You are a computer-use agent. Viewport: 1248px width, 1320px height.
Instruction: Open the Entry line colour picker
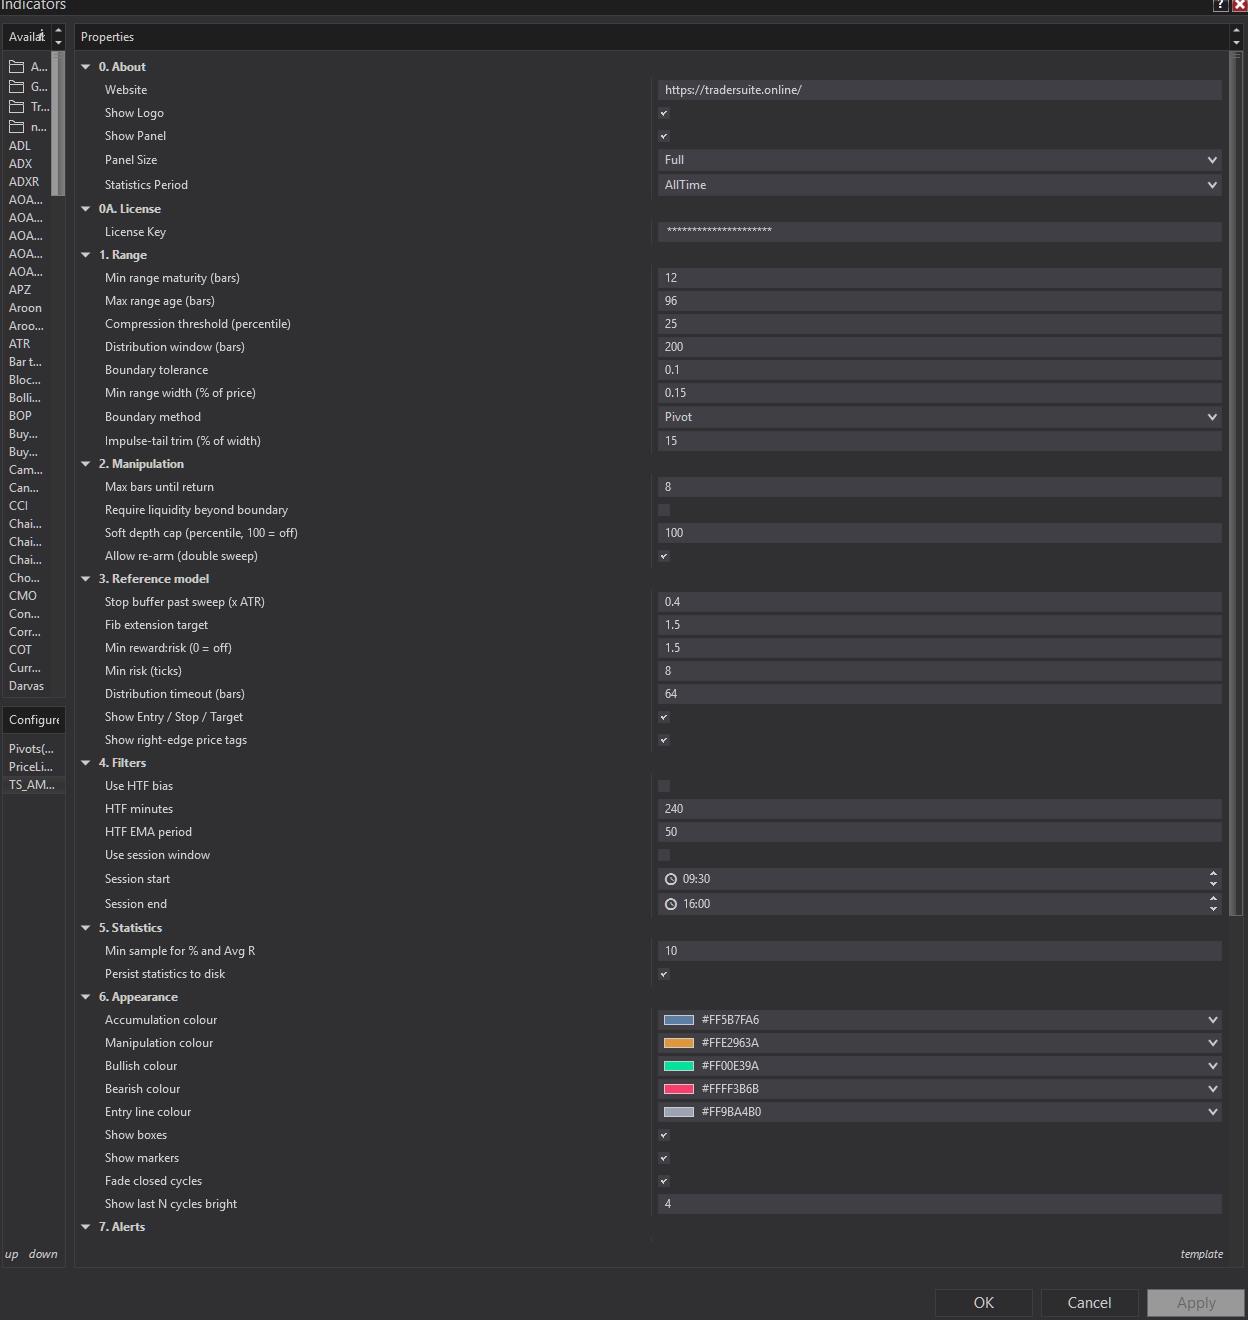tap(940, 1112)
